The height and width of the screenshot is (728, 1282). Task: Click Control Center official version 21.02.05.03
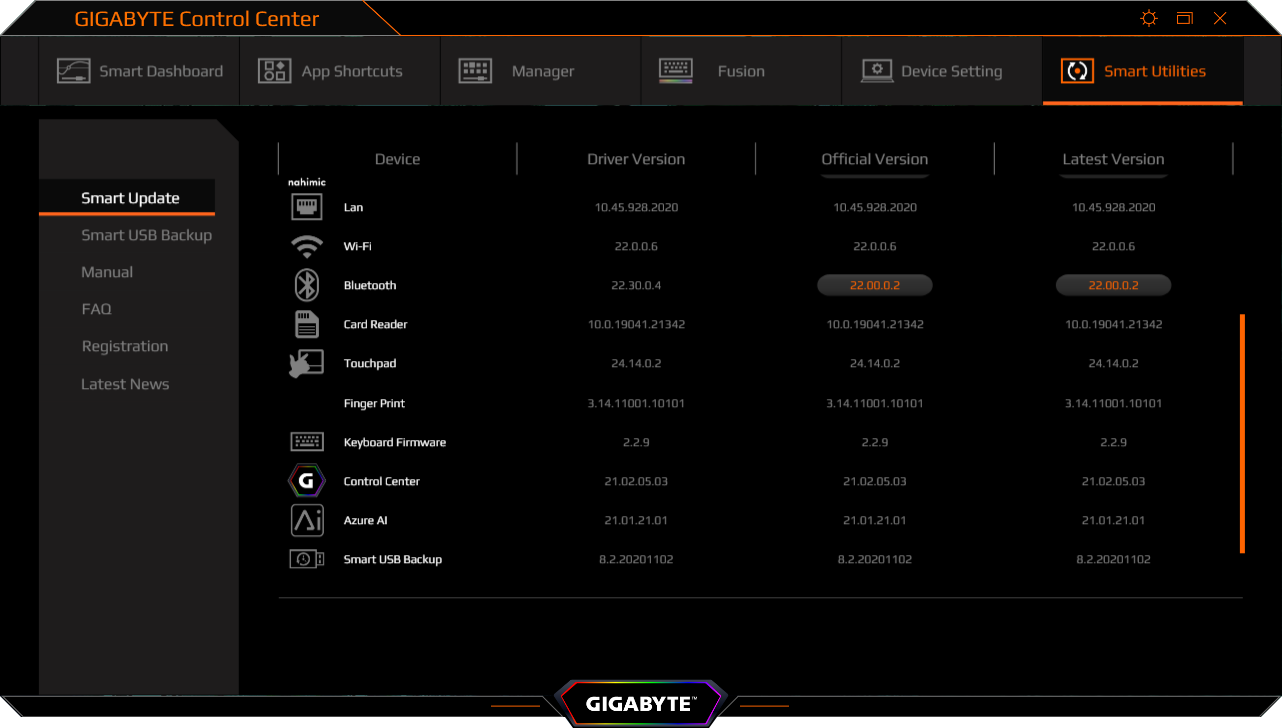tap(875, 481)
